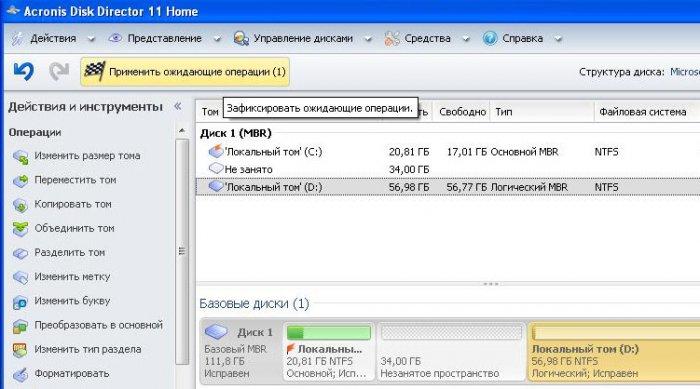
Task: Click the pane splitter dots handle
Action: [x=491, y=284]
